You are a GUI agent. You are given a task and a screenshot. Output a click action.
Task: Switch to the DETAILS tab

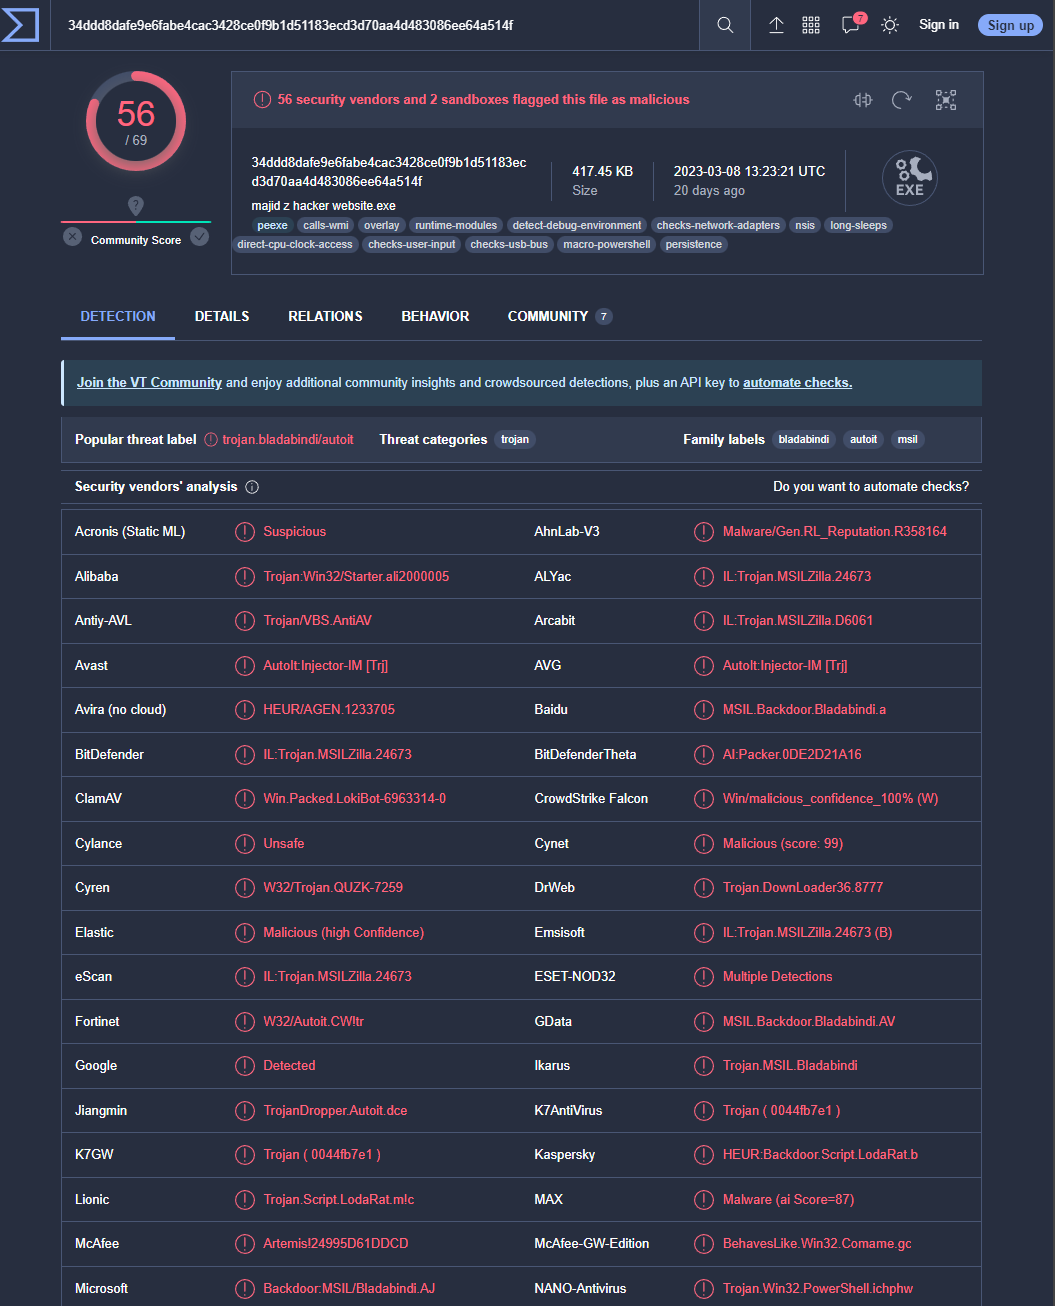point(222,316)
